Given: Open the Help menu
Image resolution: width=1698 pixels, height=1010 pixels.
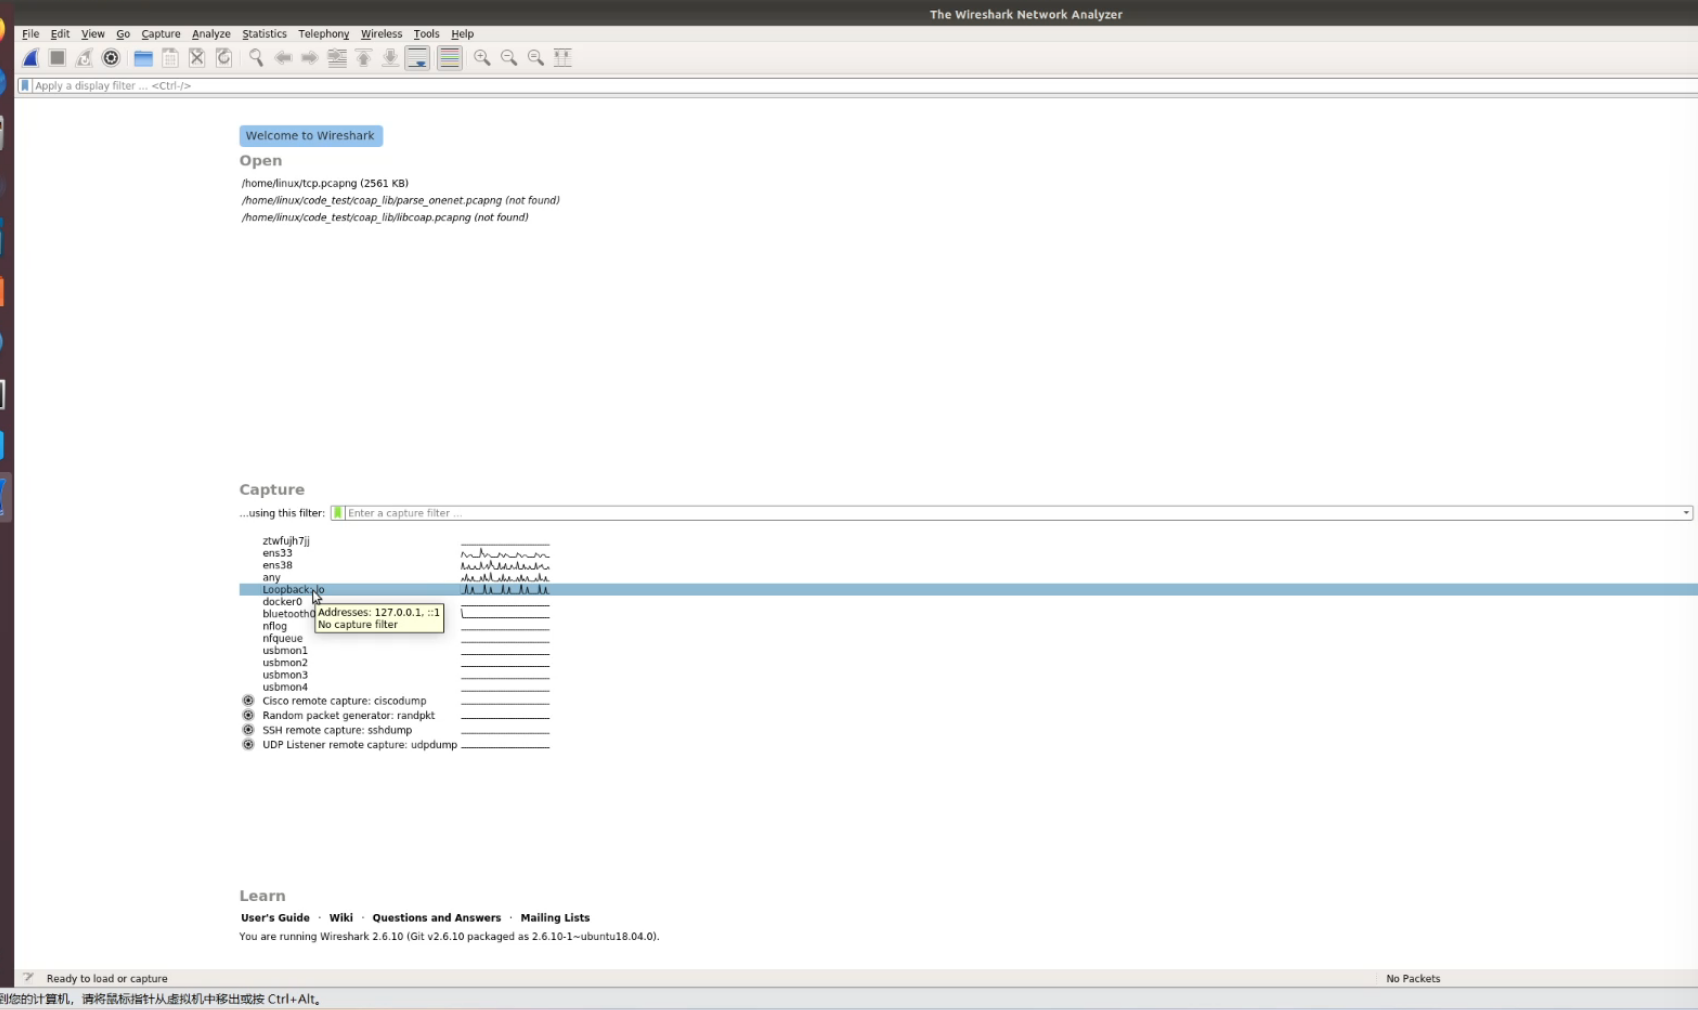Looking at the screenshot, I should point(462,34).
